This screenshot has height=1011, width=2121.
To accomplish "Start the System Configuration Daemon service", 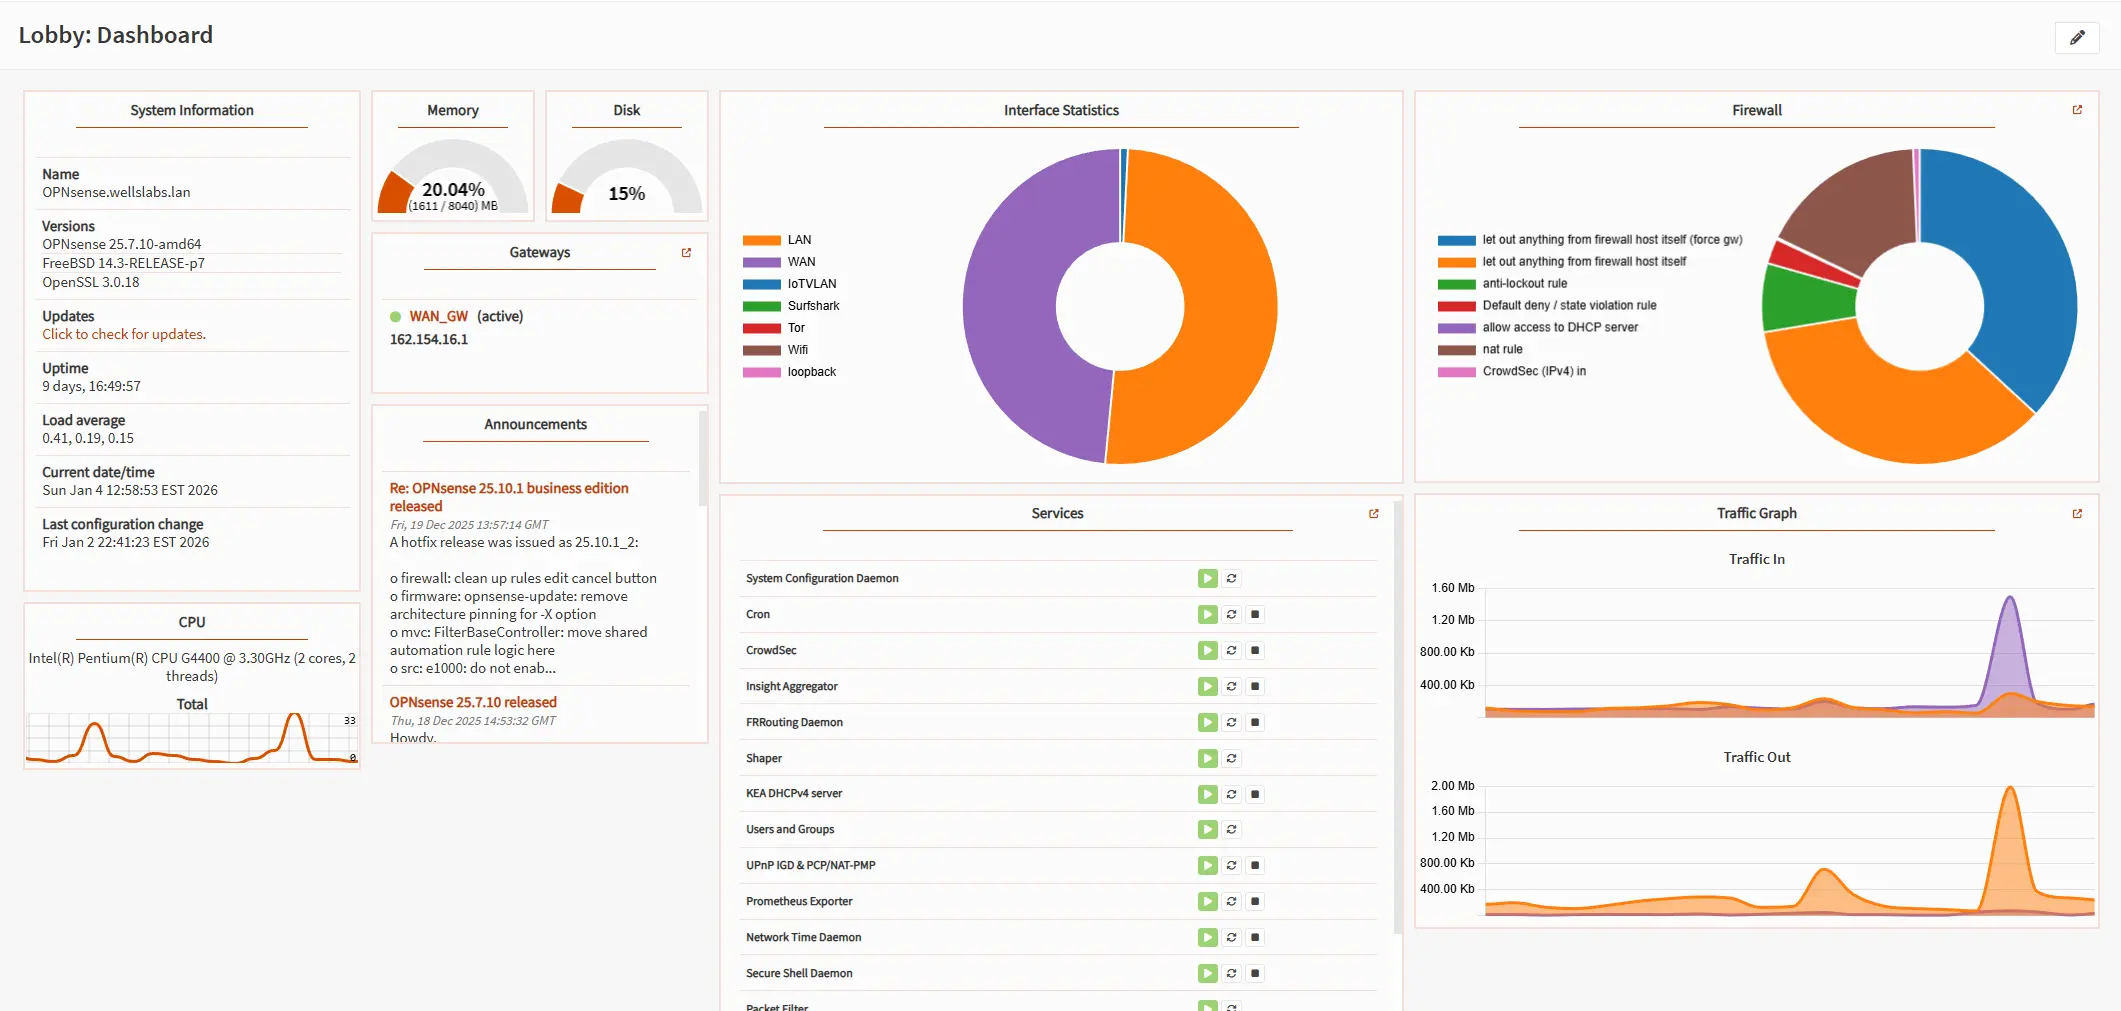I will pos(1208,578).
